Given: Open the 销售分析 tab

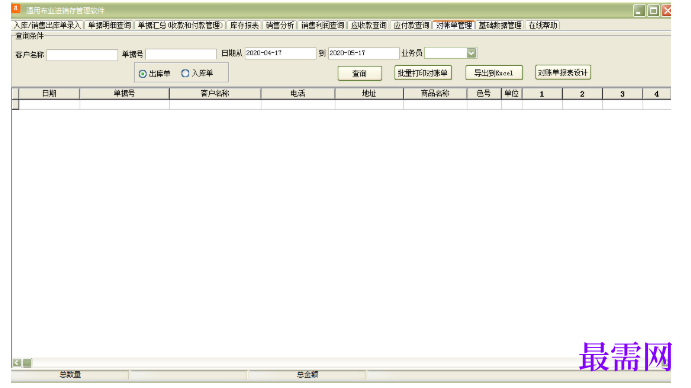Looking at the screenshot, I should pyautogui.click(x=280, y=25).
